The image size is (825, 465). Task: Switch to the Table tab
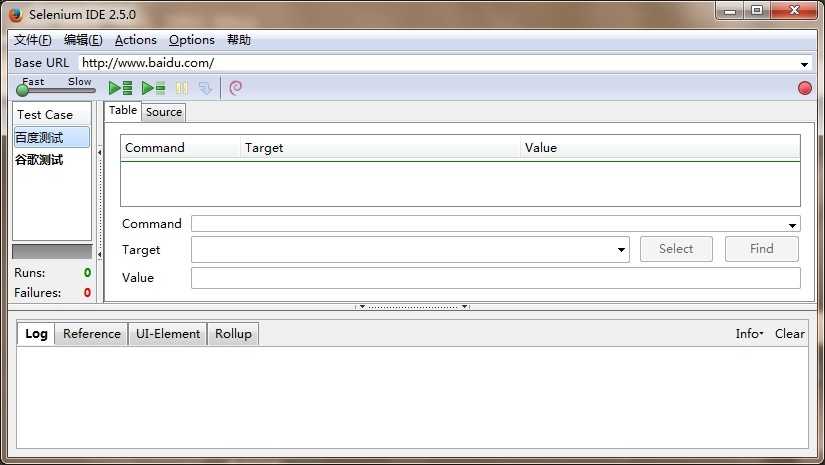point(123,110)
